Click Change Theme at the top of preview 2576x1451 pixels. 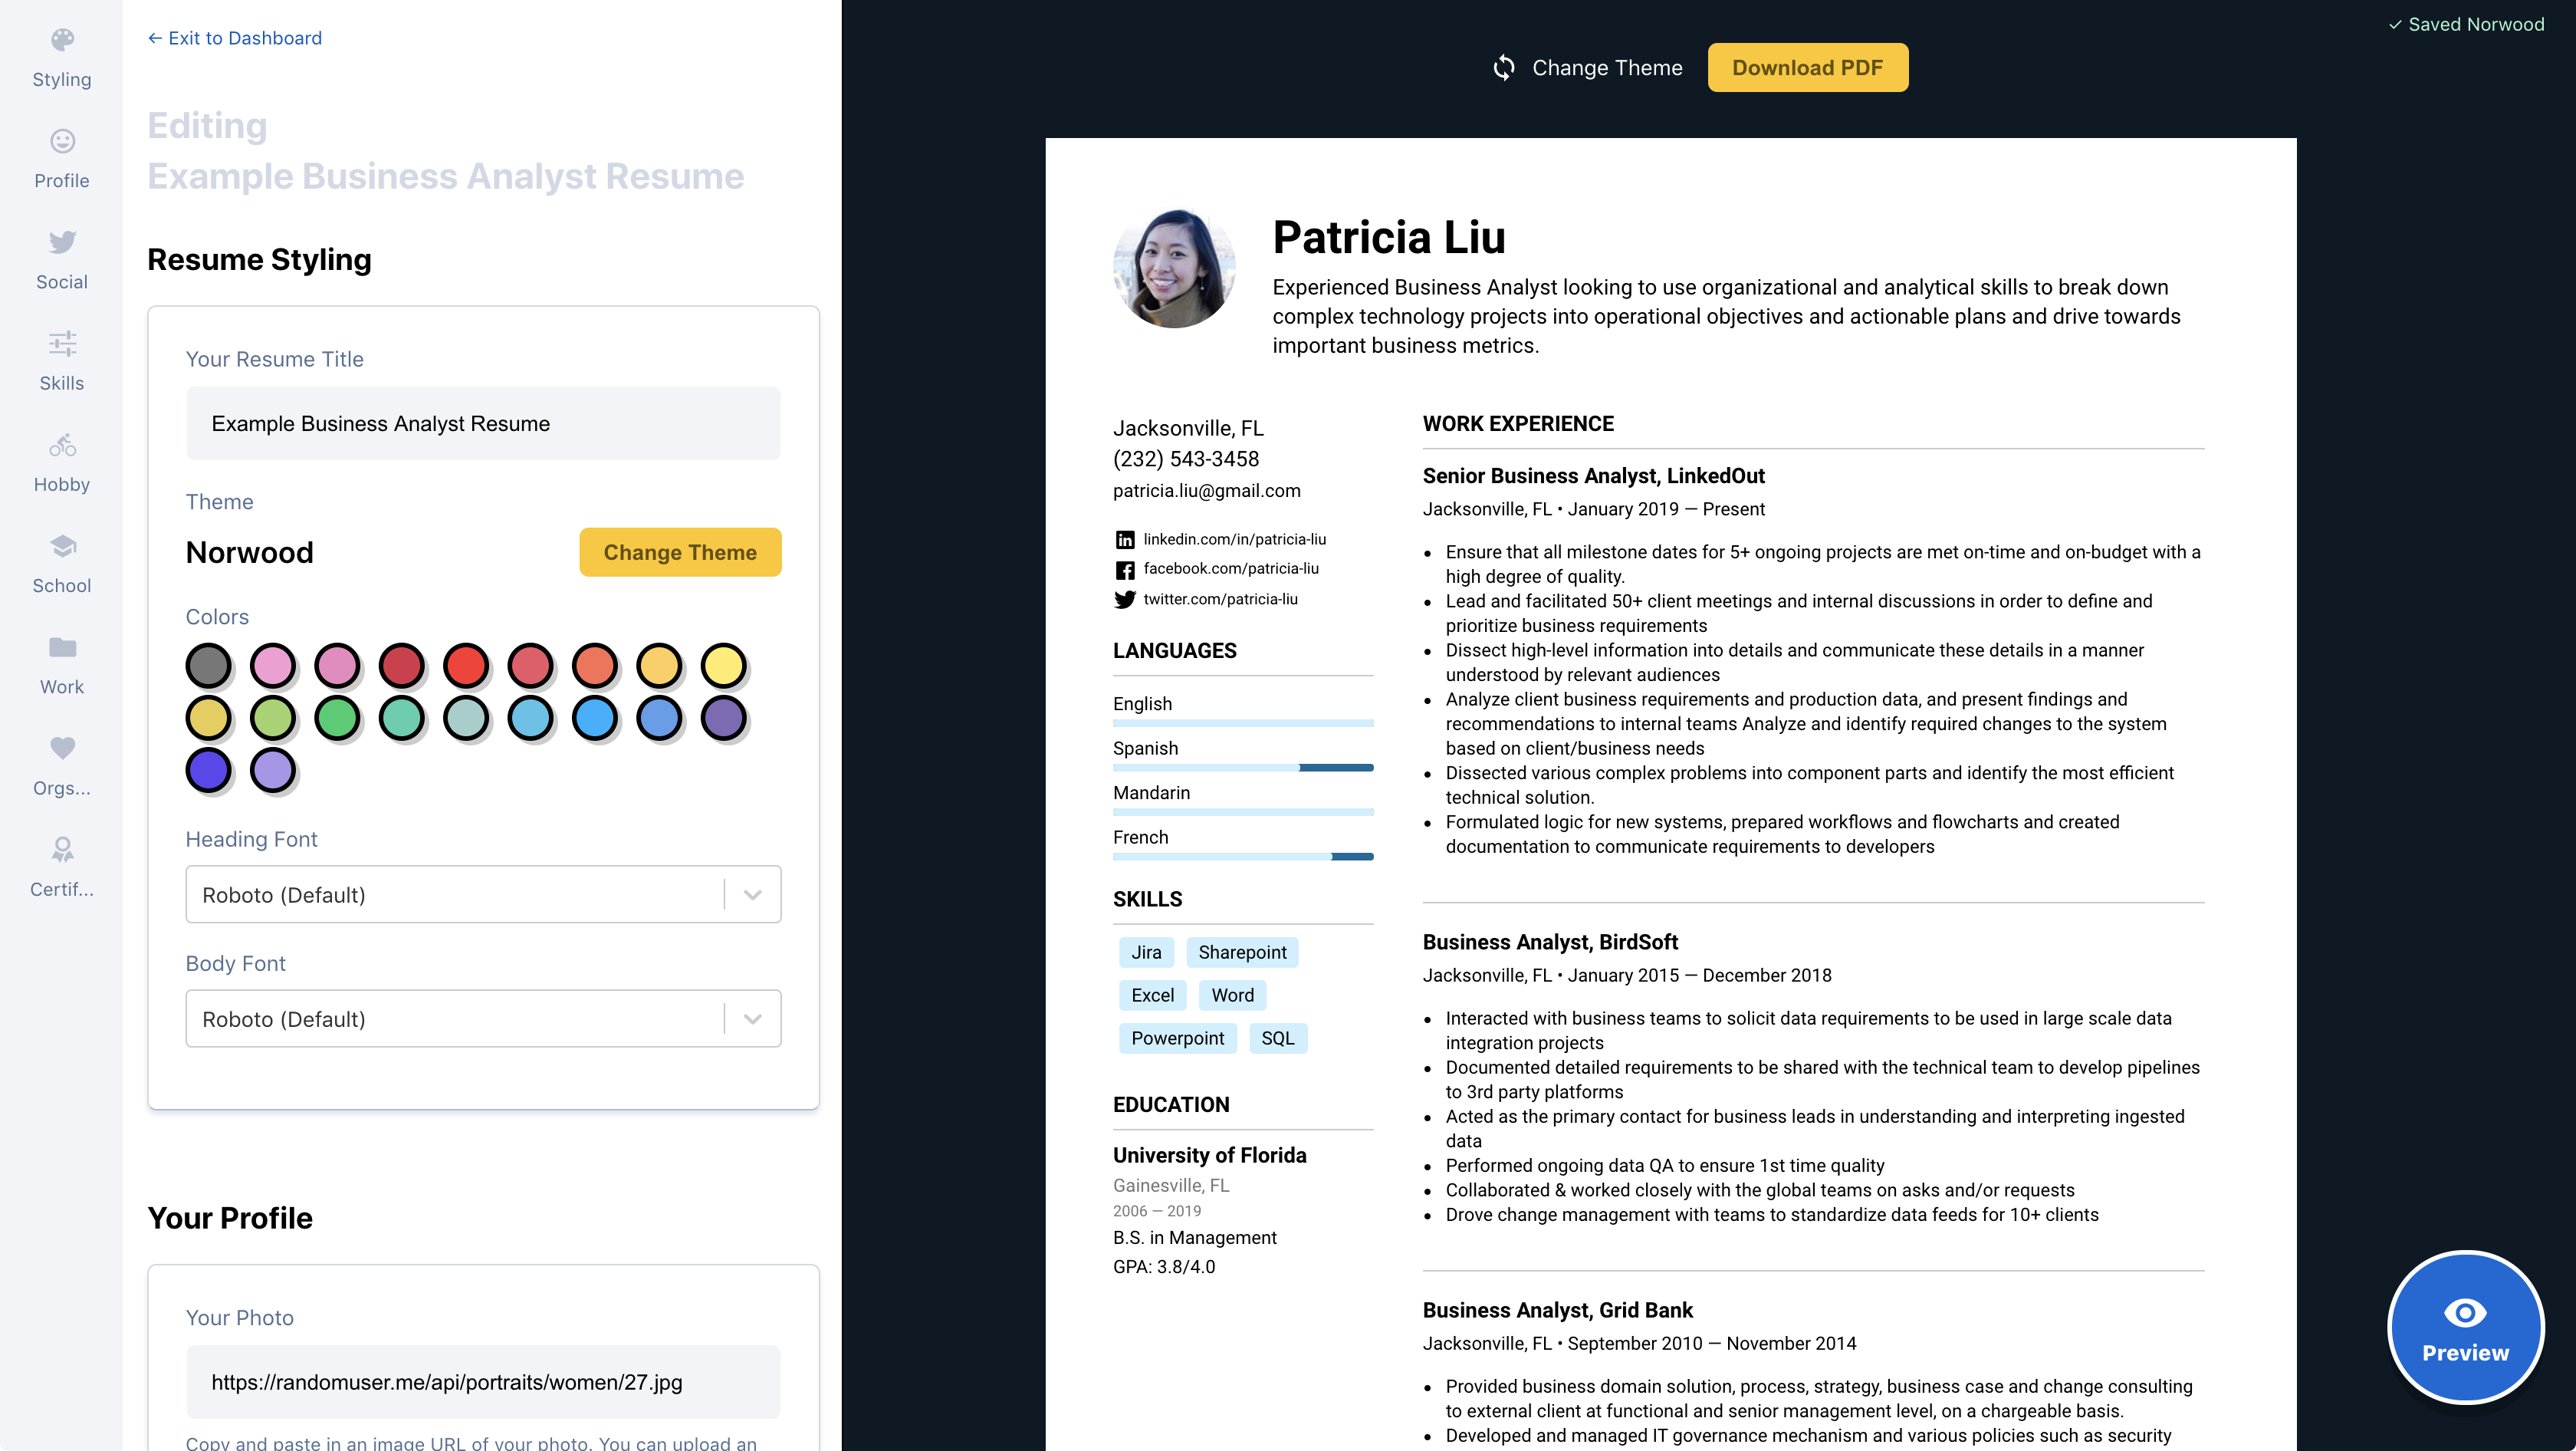1588,67
